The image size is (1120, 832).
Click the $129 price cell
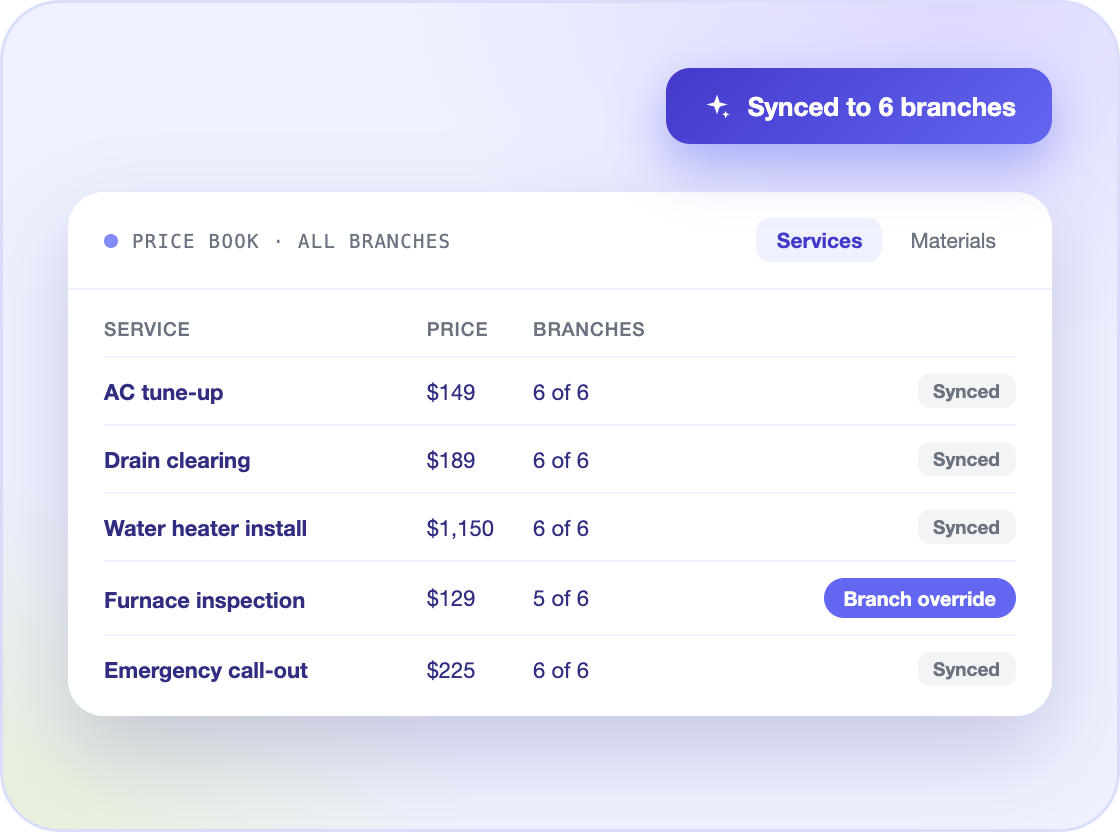pos(451,598)
